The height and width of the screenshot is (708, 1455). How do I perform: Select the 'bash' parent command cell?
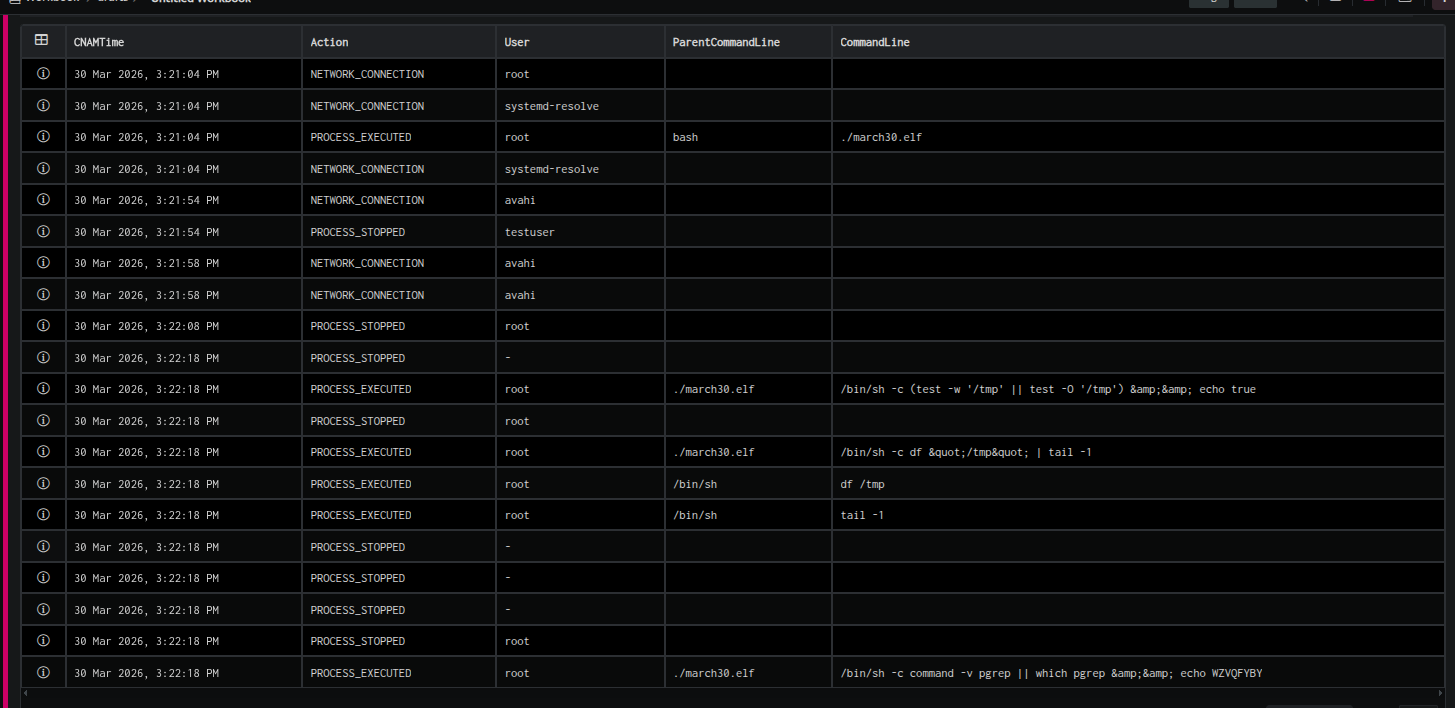[748, 137]
